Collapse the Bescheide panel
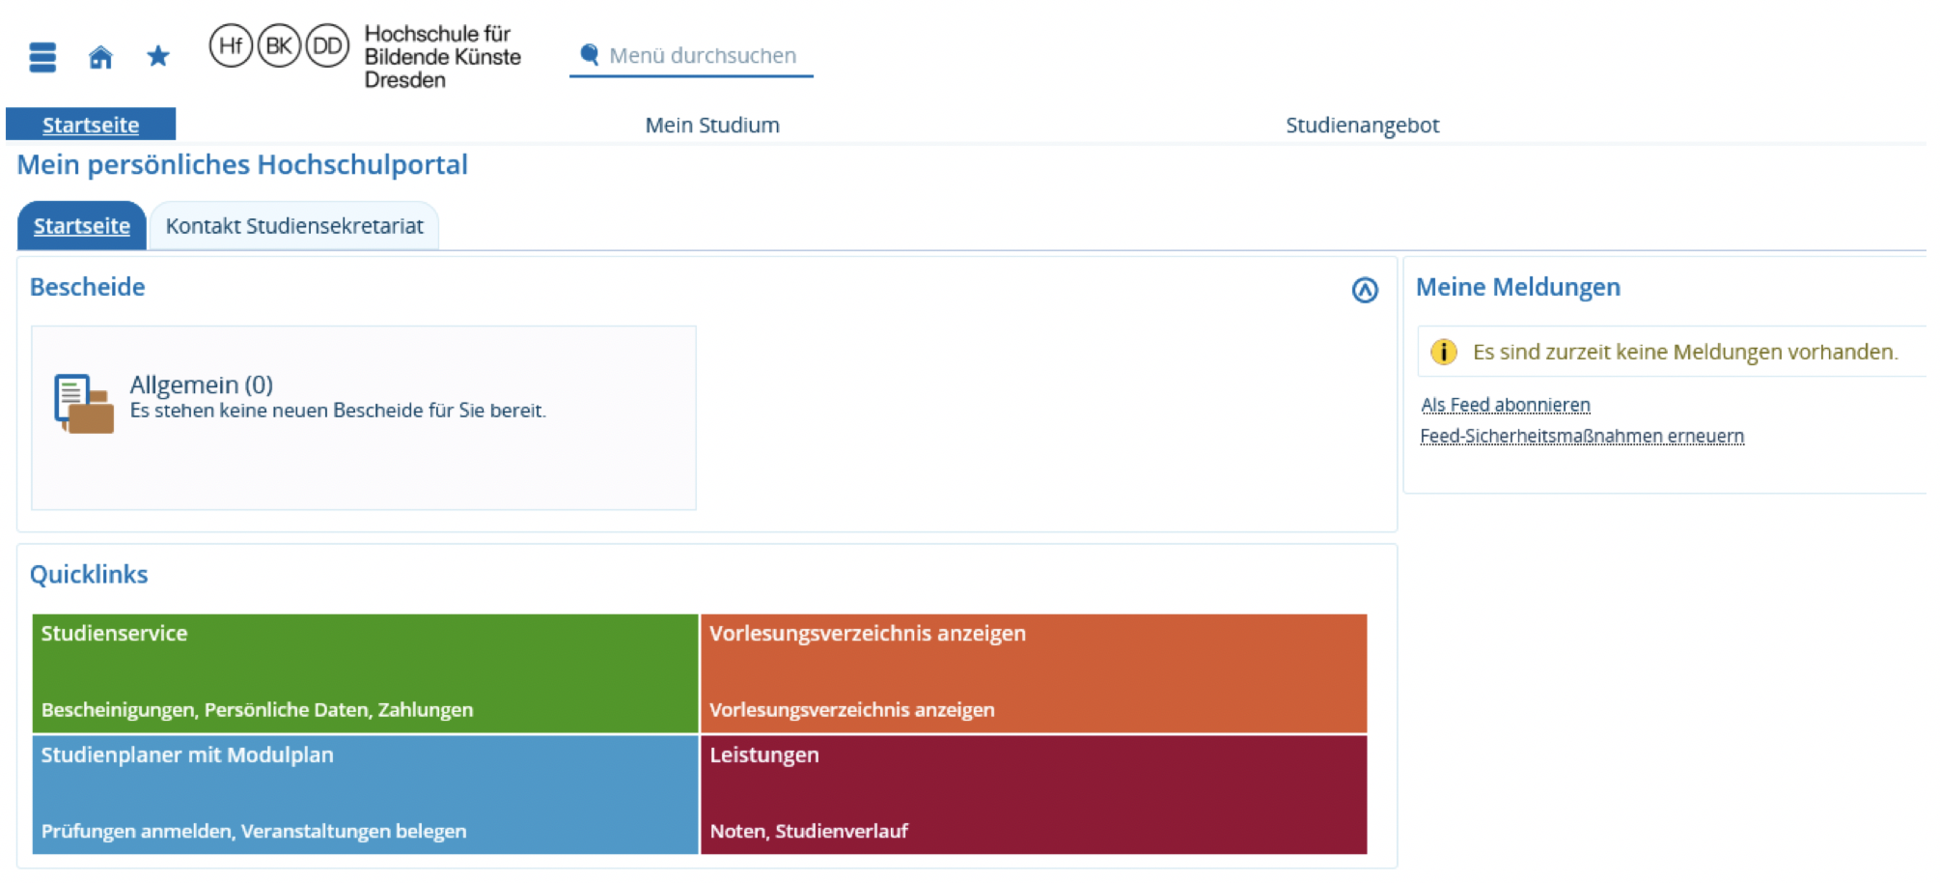Image resolution: width=1940 pixels, height=883 pixels. coord(1364,290)
